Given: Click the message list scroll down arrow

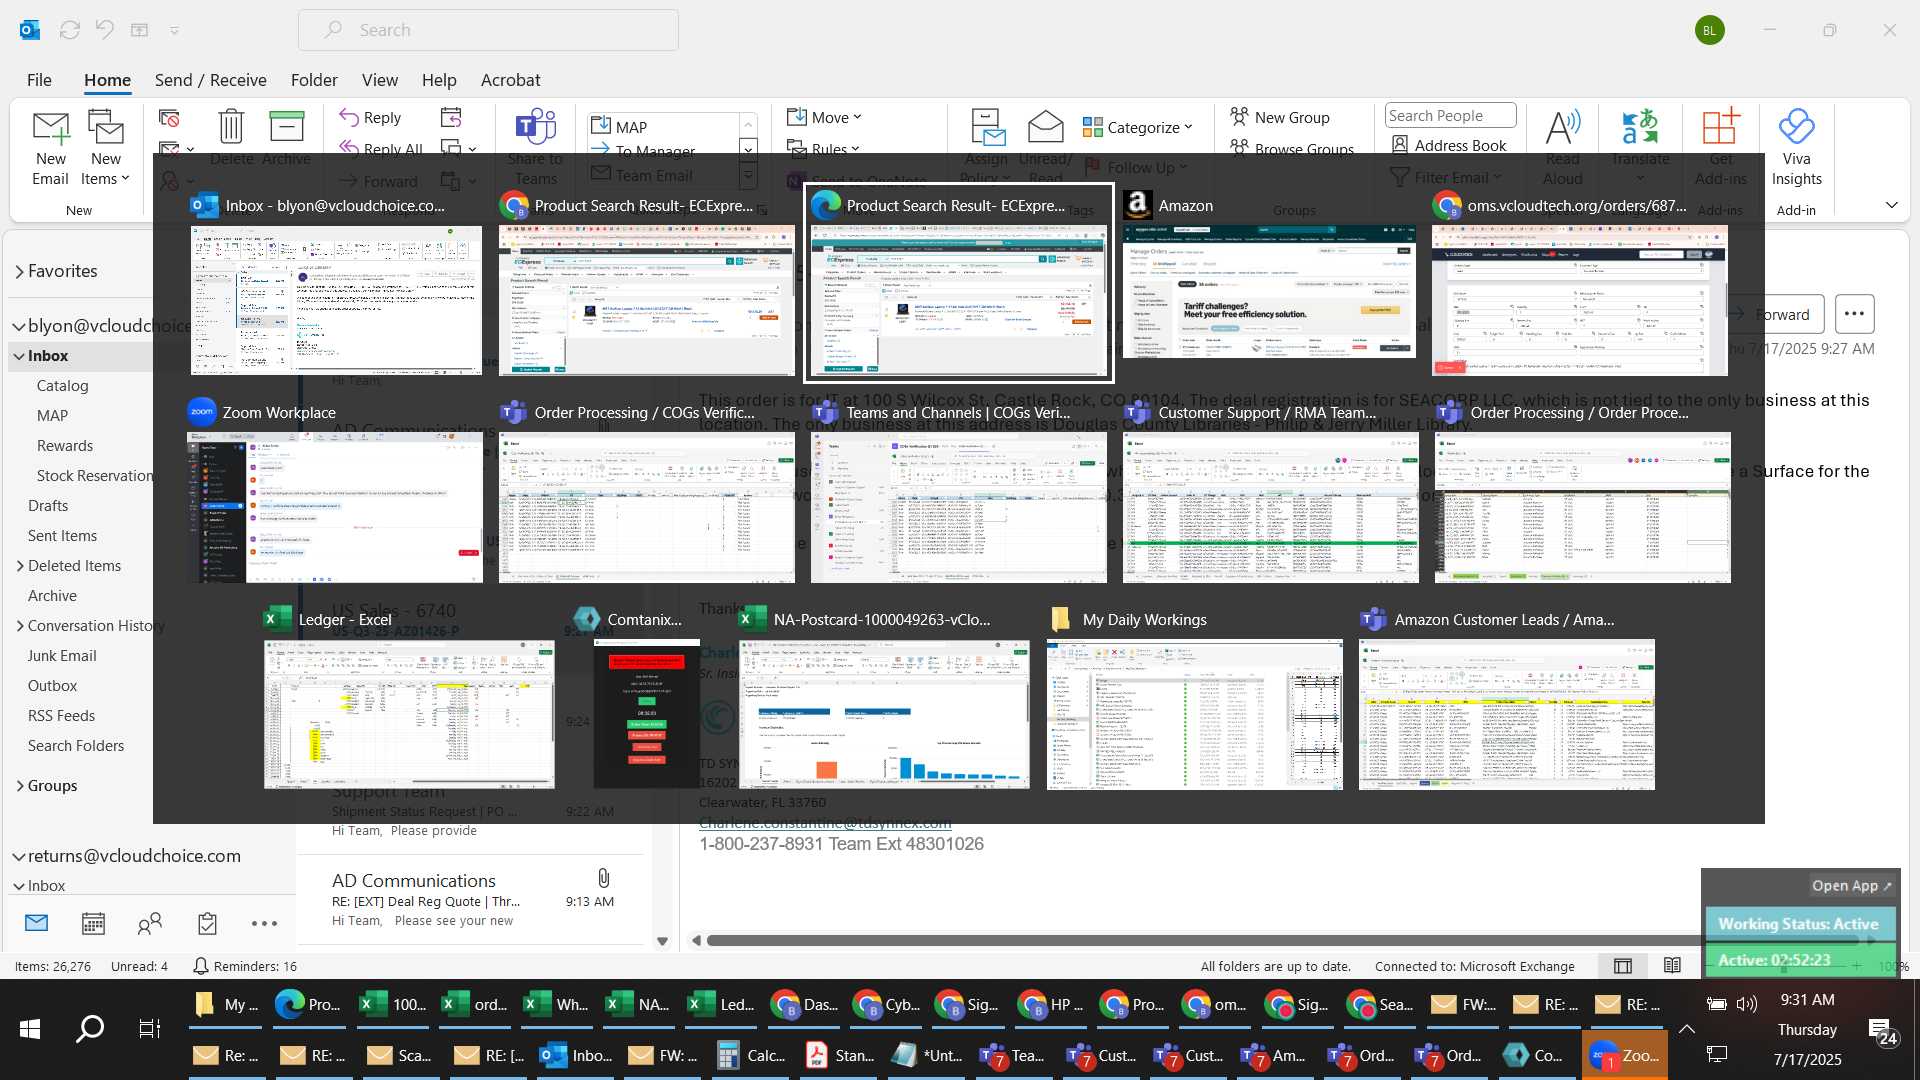Looking at the screenshot, I should click(662, 941).
